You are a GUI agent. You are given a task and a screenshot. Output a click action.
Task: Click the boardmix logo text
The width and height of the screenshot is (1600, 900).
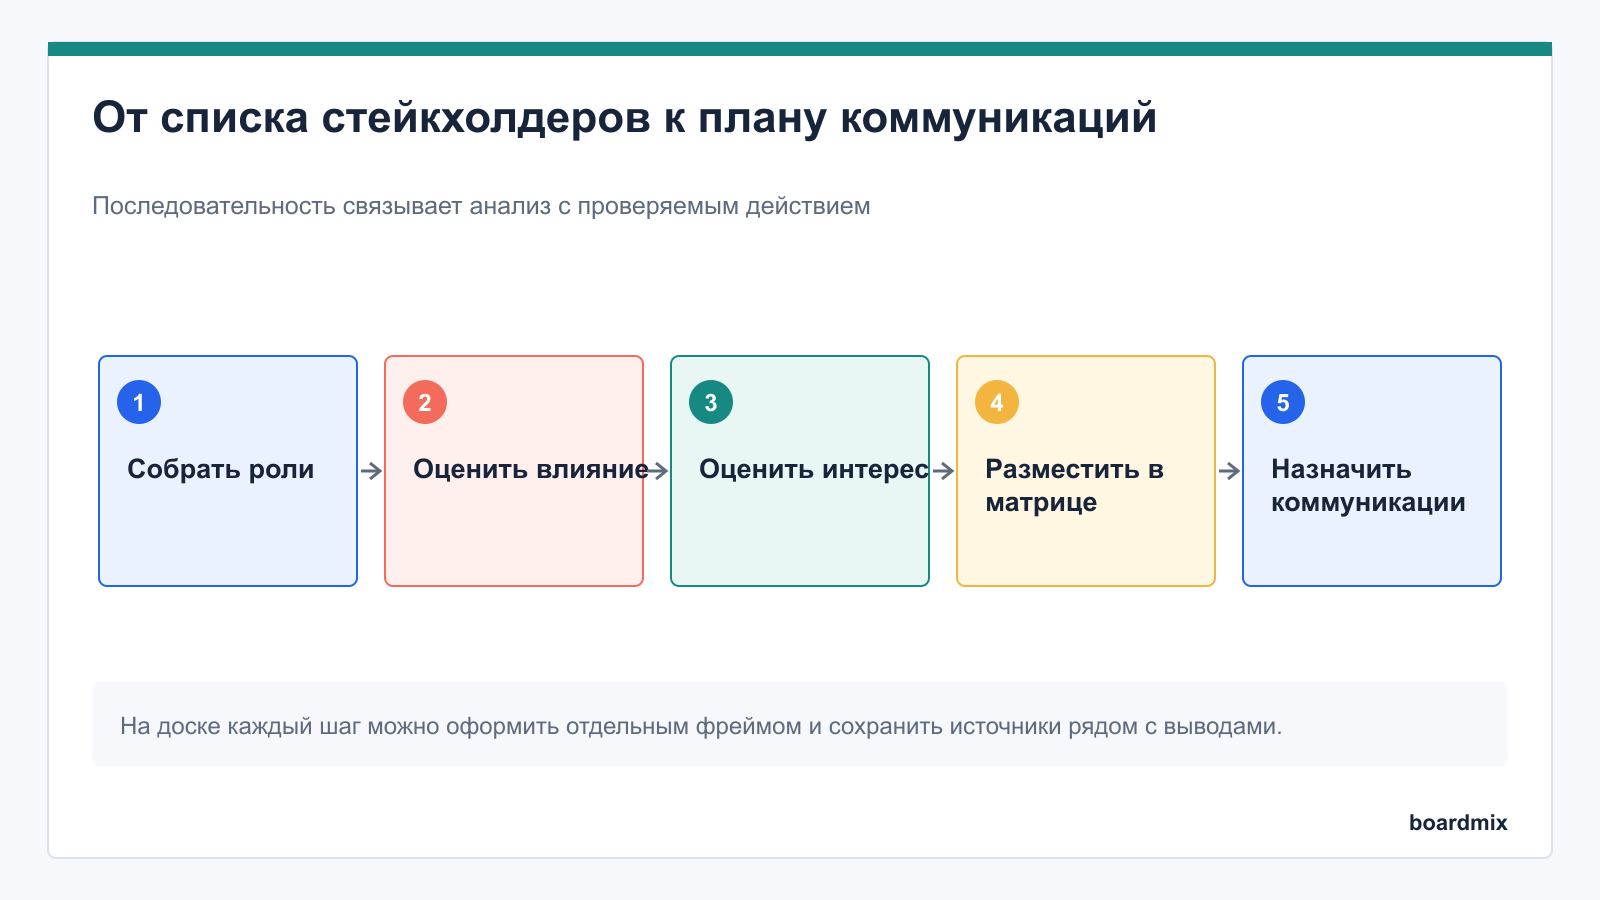pos(1458,822)
